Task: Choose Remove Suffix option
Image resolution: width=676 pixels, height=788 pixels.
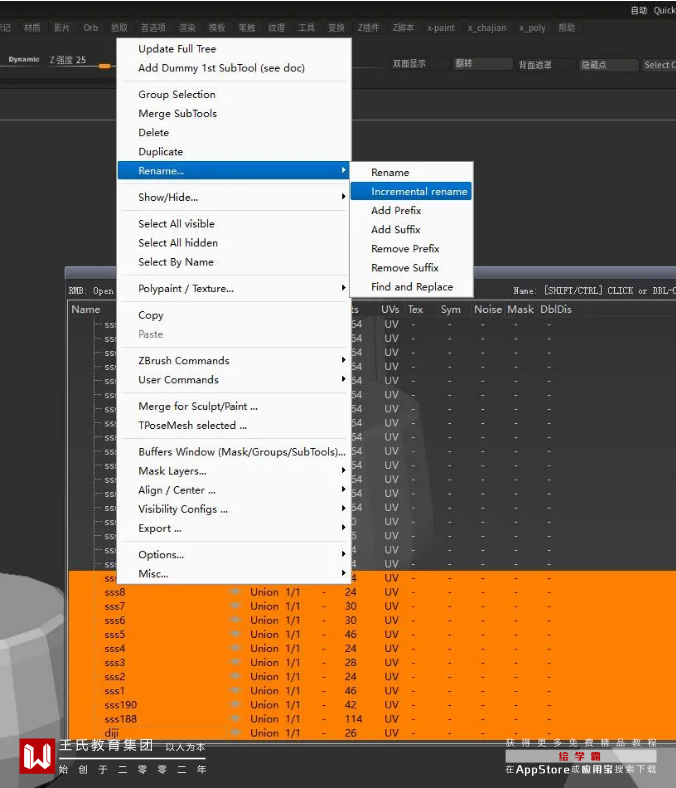Action: [411, 268]
